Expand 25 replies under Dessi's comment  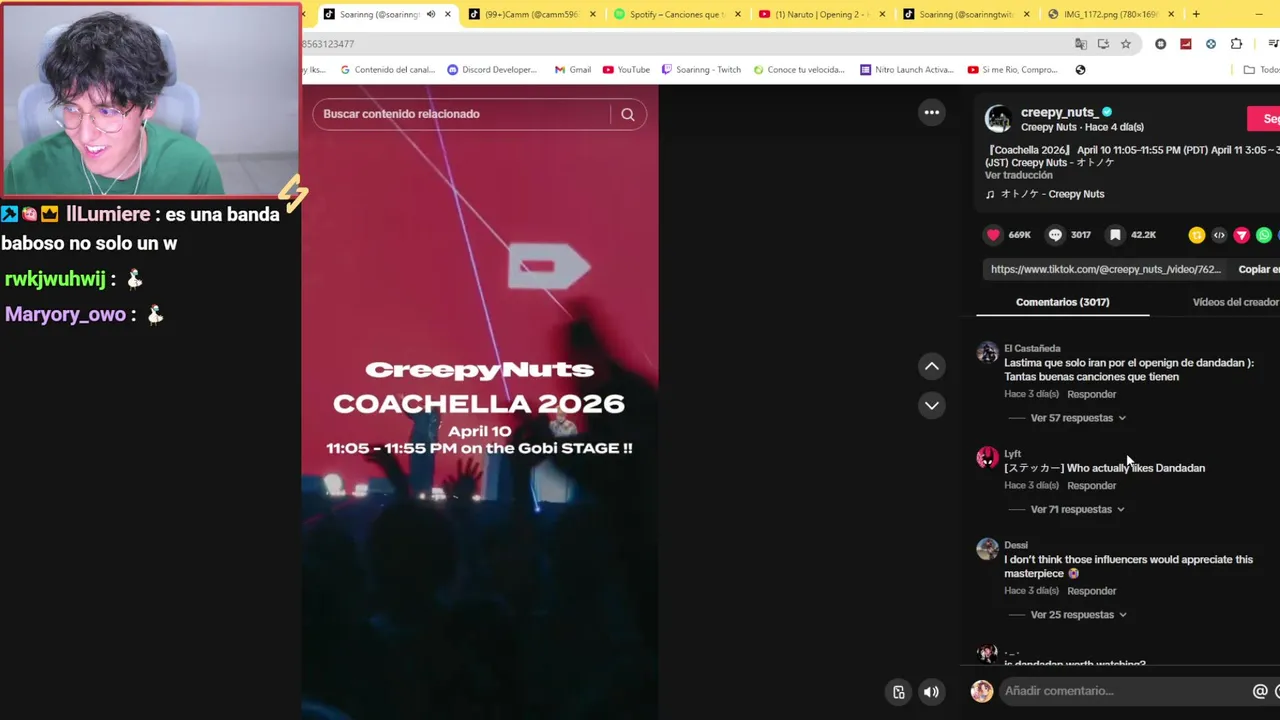(x=1078, y=615)
